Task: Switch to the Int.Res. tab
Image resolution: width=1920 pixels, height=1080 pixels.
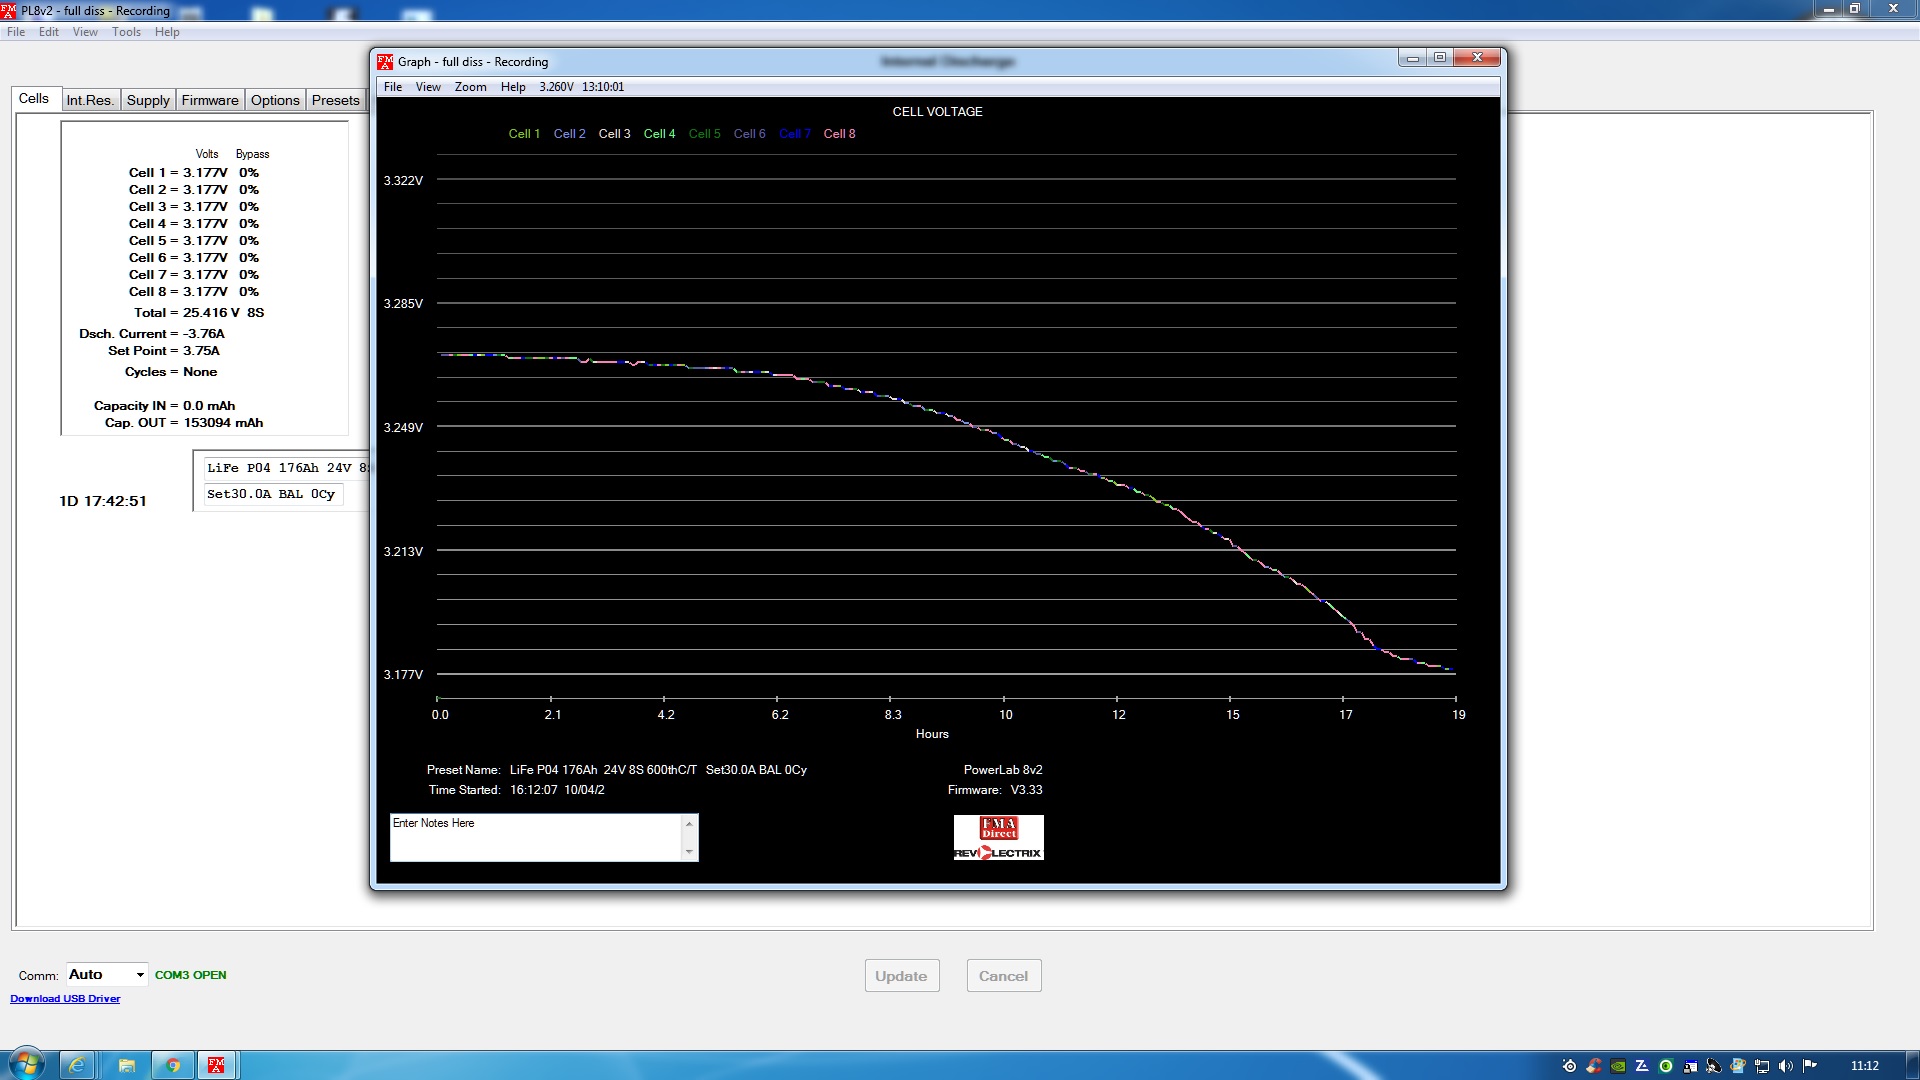Action: coord(90,100)
